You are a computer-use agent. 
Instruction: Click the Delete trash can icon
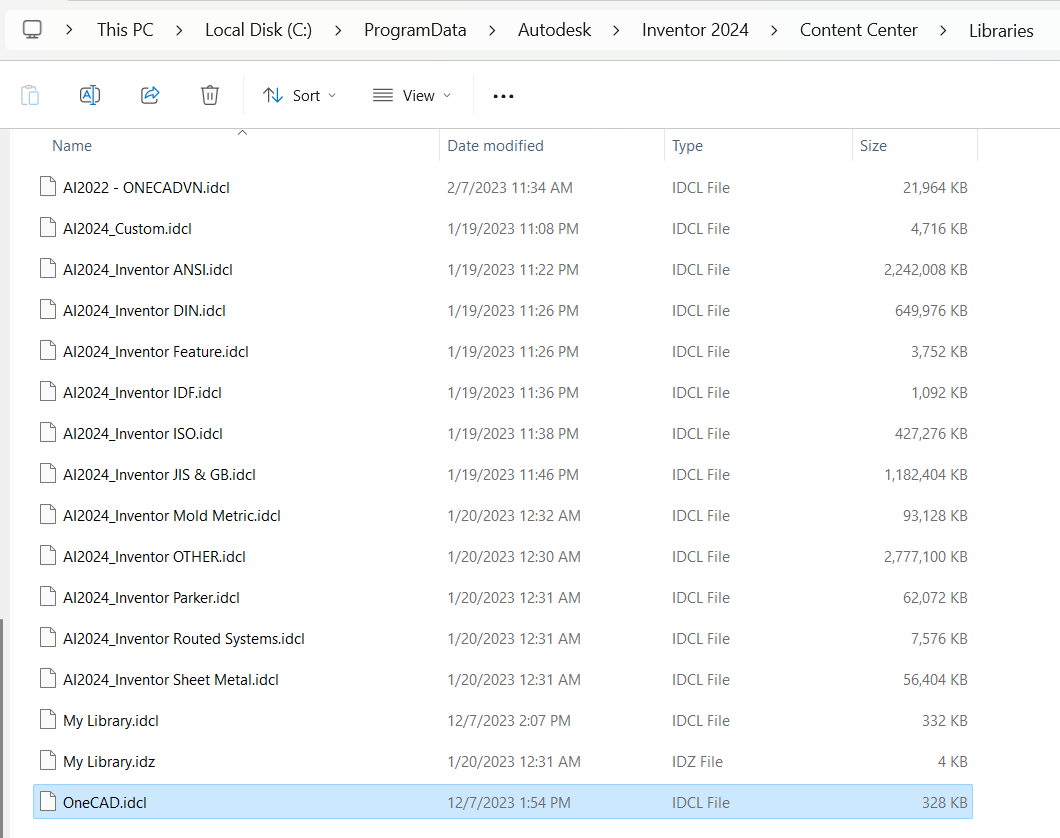(x=210, y=96)
